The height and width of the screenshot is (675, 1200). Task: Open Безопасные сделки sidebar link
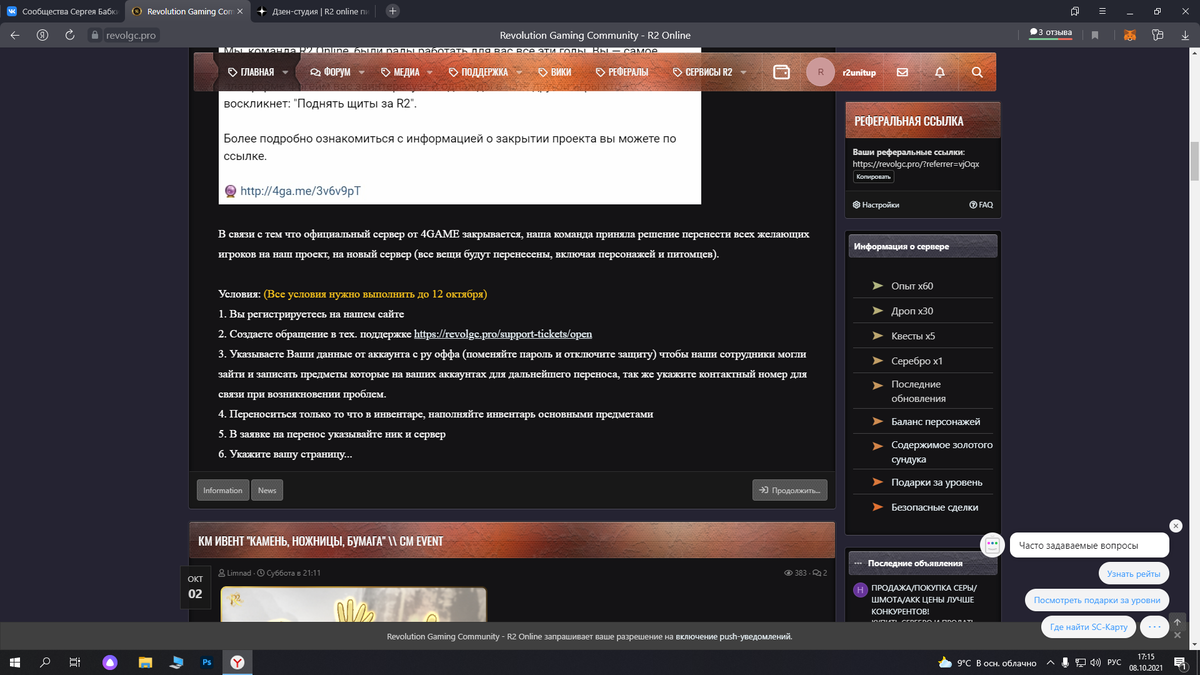tap(934, 507)
